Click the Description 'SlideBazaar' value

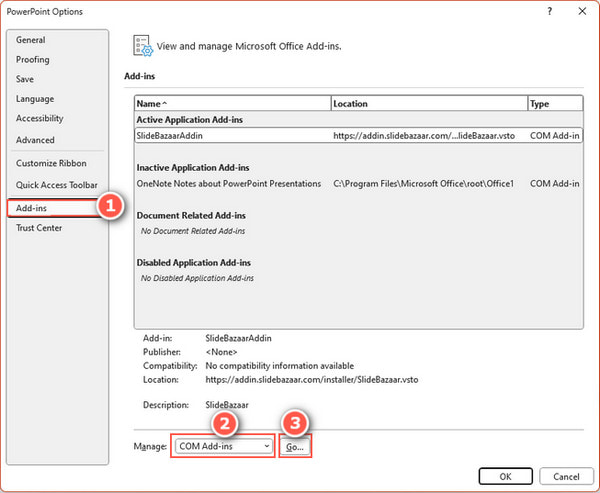[227, 405]
